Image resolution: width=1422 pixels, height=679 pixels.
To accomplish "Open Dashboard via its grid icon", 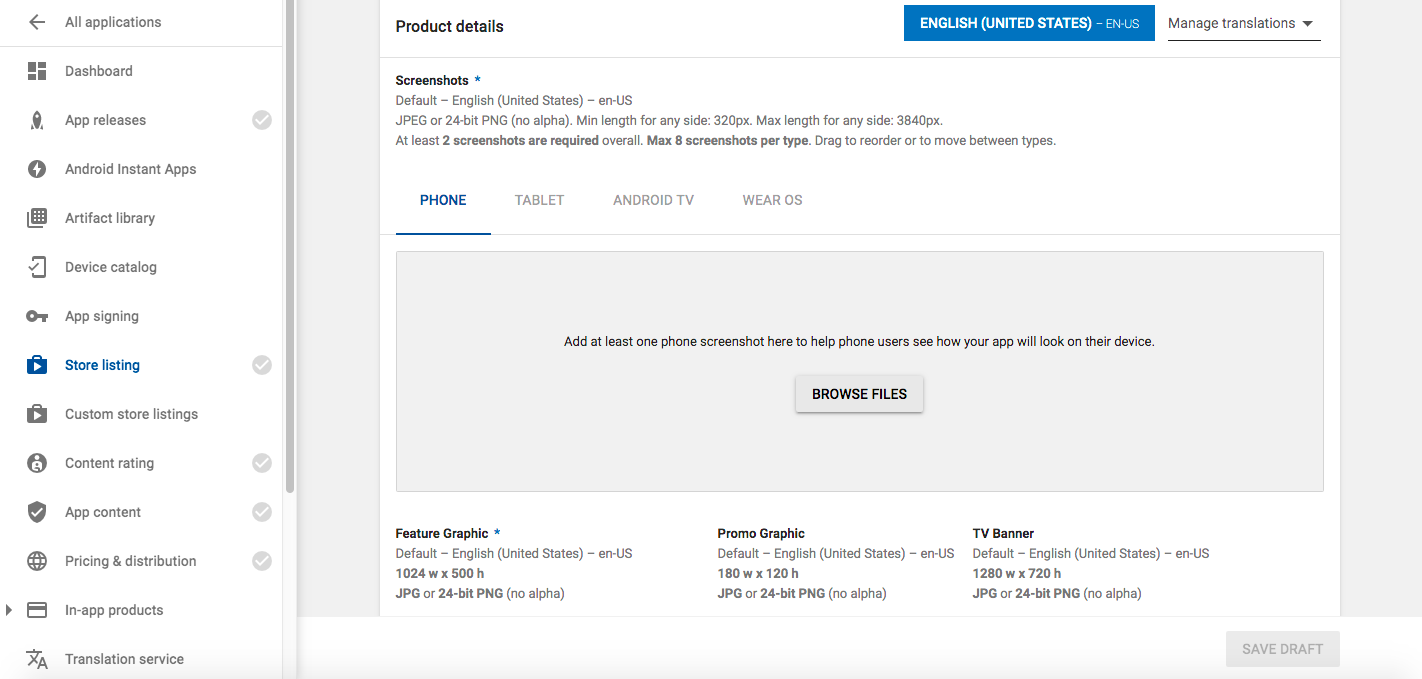I will (37, 71).
